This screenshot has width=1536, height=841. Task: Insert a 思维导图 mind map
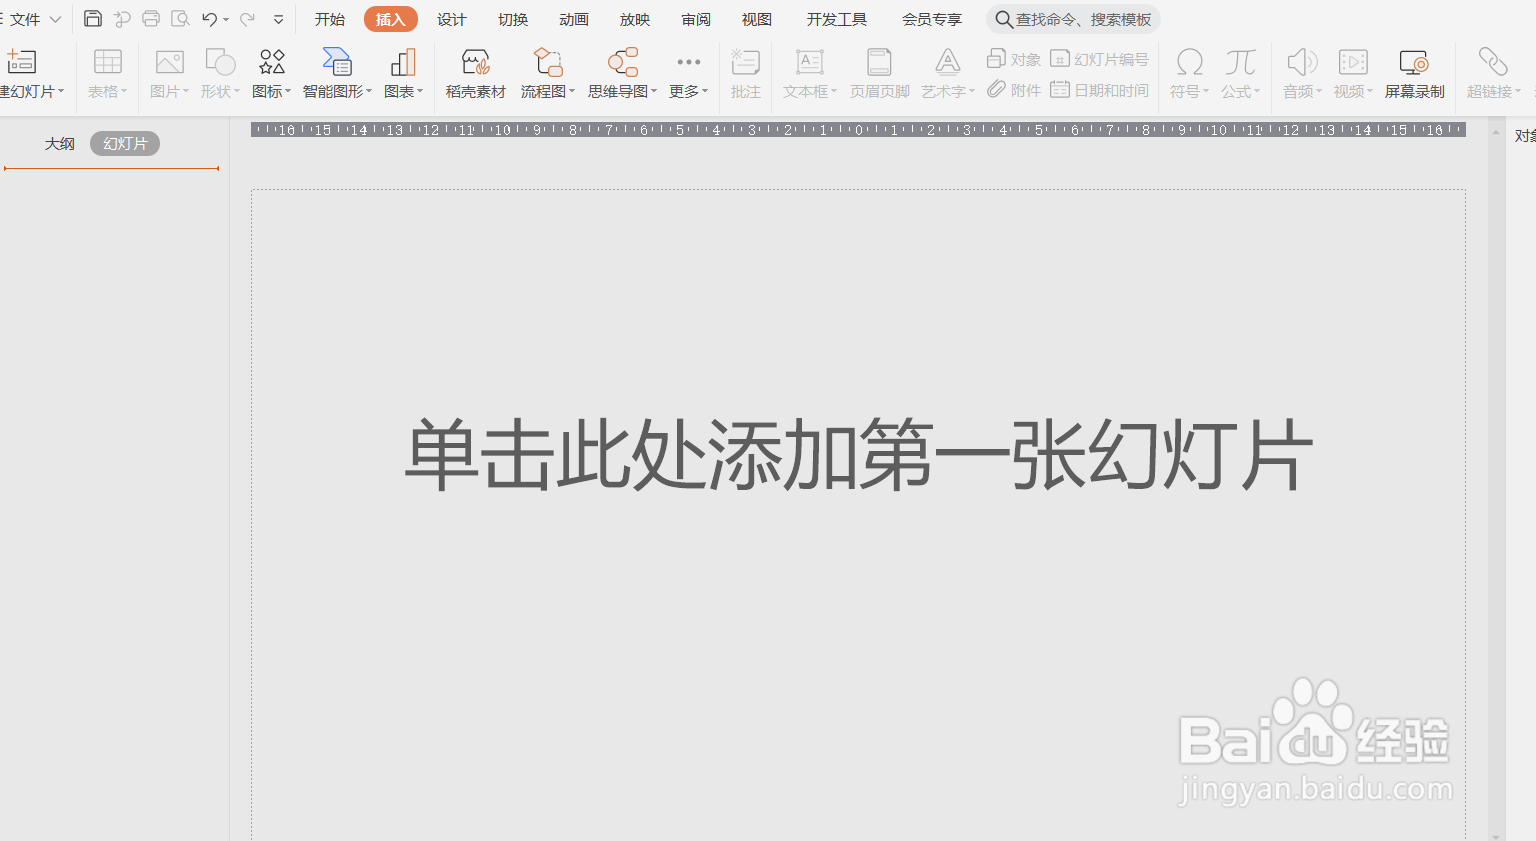622,74
